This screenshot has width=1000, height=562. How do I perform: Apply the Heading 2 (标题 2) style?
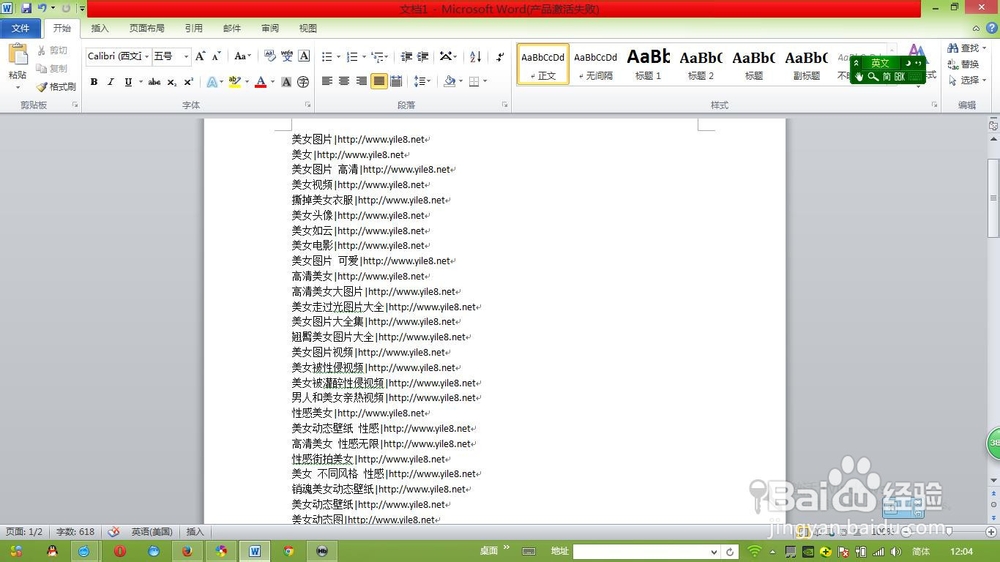click(x=701, y=64)
